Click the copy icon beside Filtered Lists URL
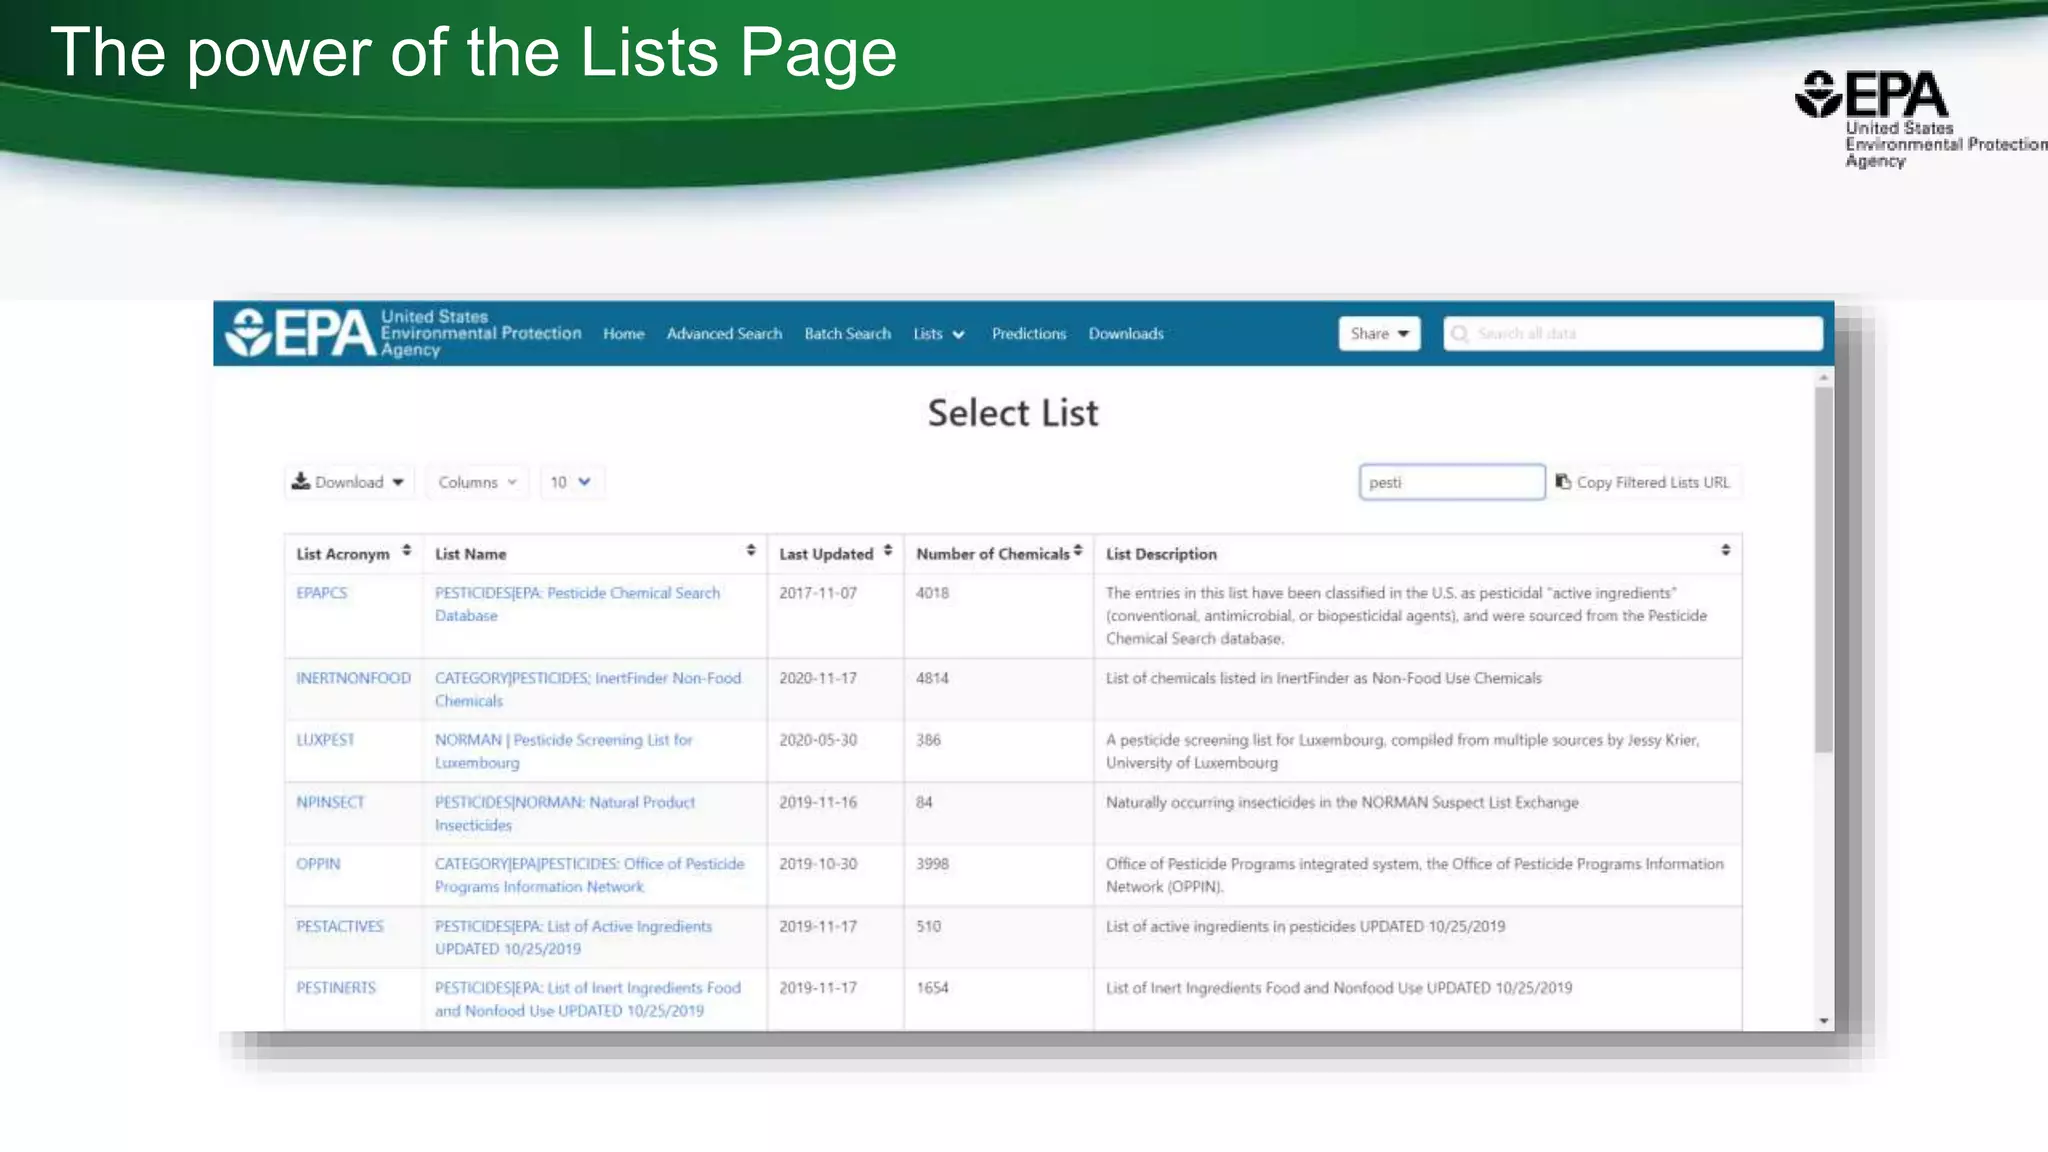2048x1152 pixels. pyautogui.click(x=1563, y=482)
